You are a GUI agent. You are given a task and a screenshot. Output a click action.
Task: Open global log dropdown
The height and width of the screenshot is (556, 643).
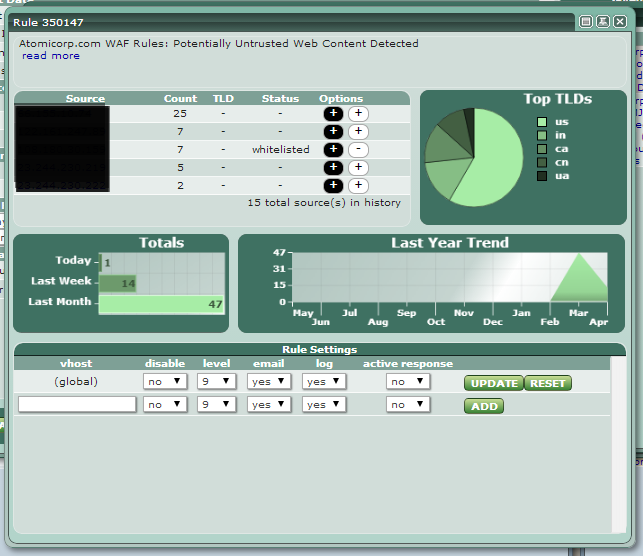click(324, 381)
